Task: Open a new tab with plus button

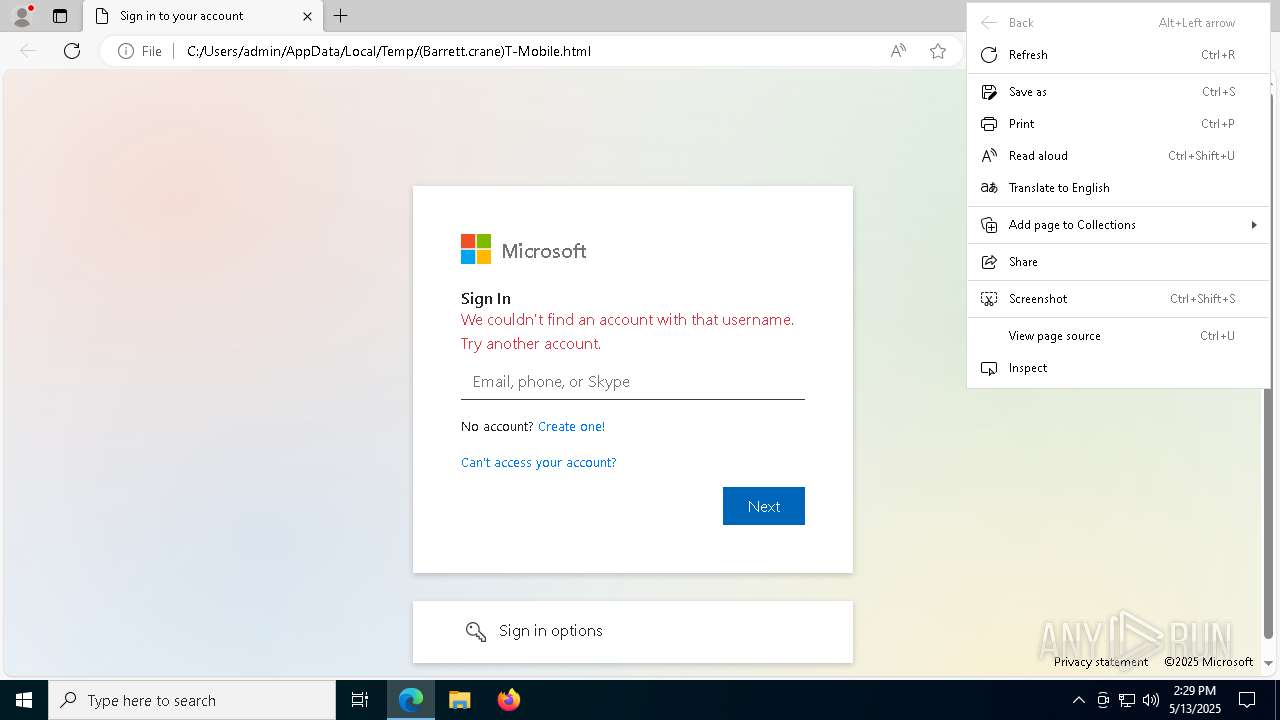Action: pos(341,16)
